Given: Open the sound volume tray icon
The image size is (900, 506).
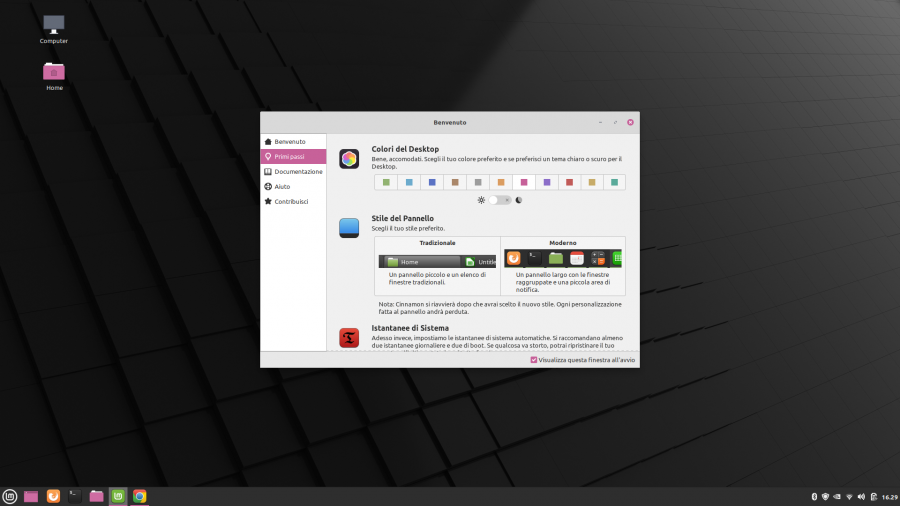Looking at the screenshot, I should [862, 497].
